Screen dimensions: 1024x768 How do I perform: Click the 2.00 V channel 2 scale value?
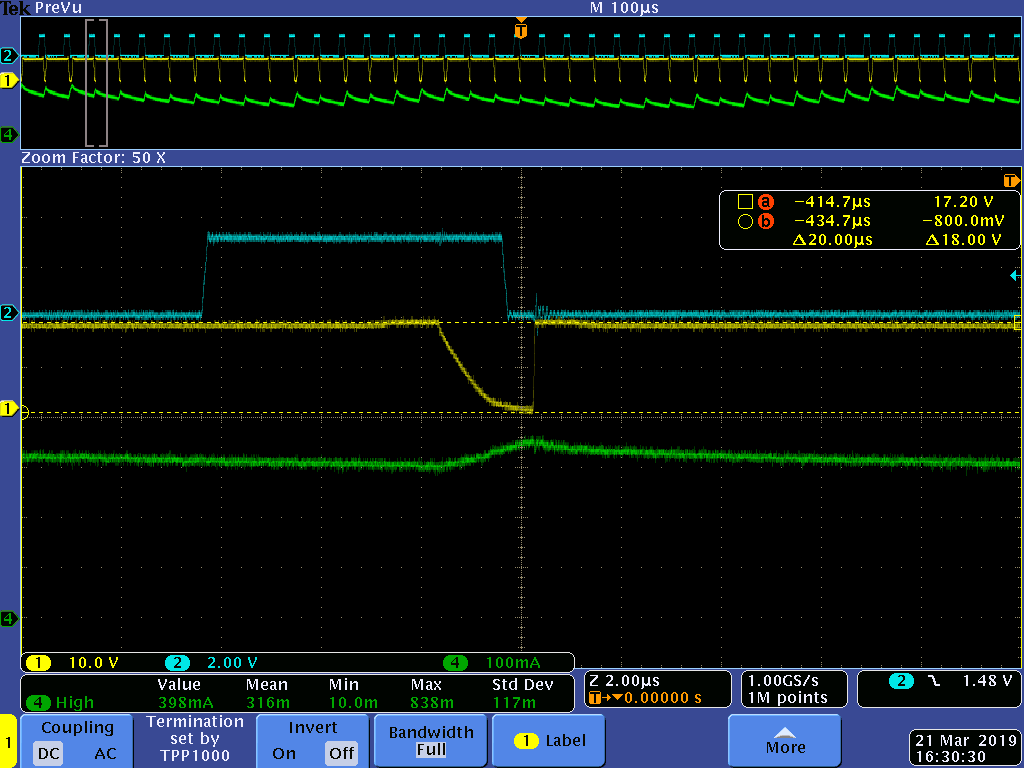click(232, 663)
